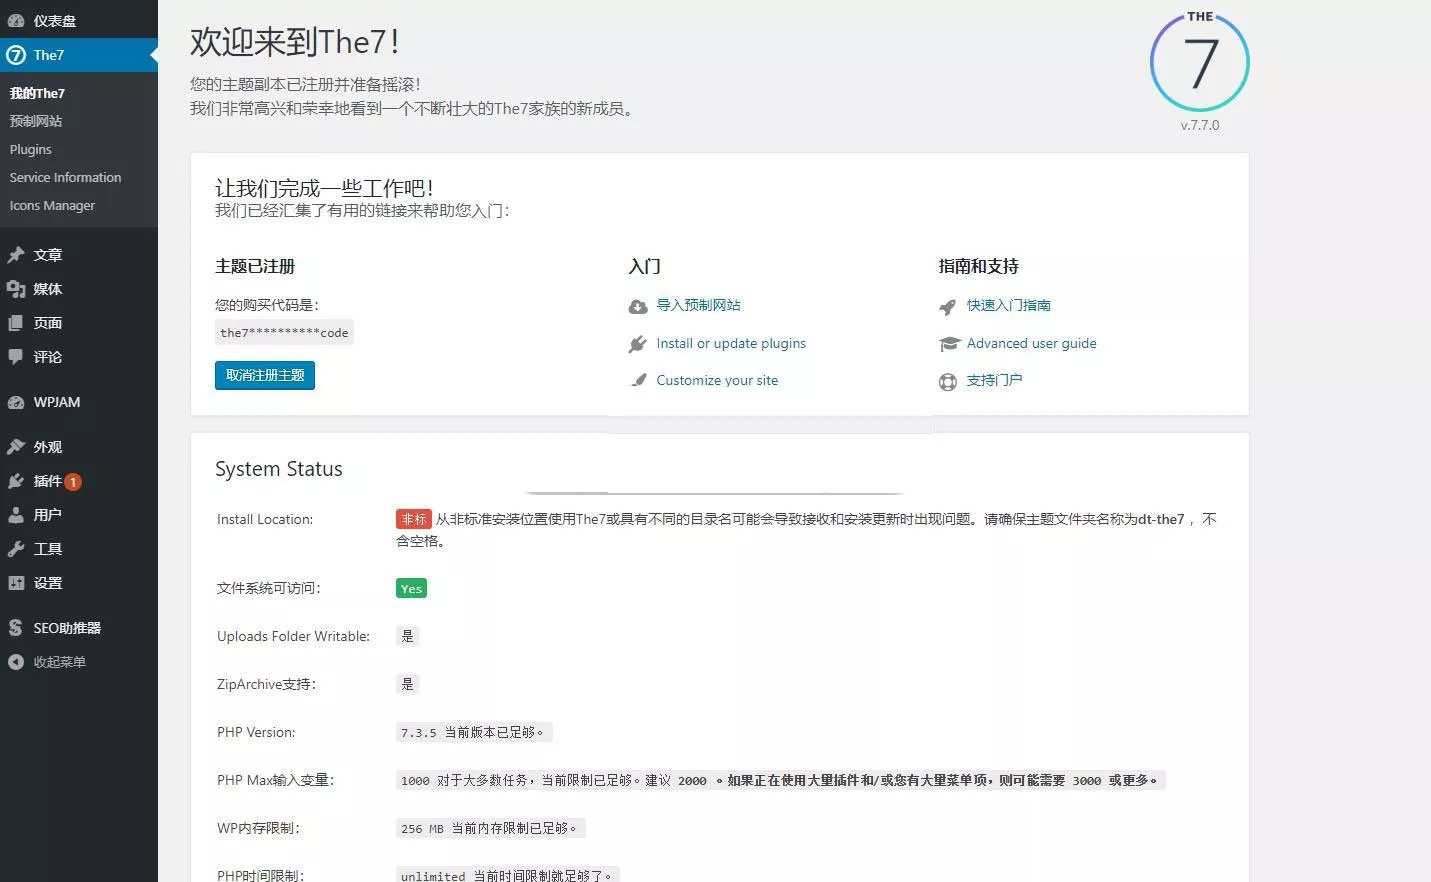Click the v.7.7.0 version label
The image size is (1431, 882).
pyautogui.click(x=1200, y=125)
